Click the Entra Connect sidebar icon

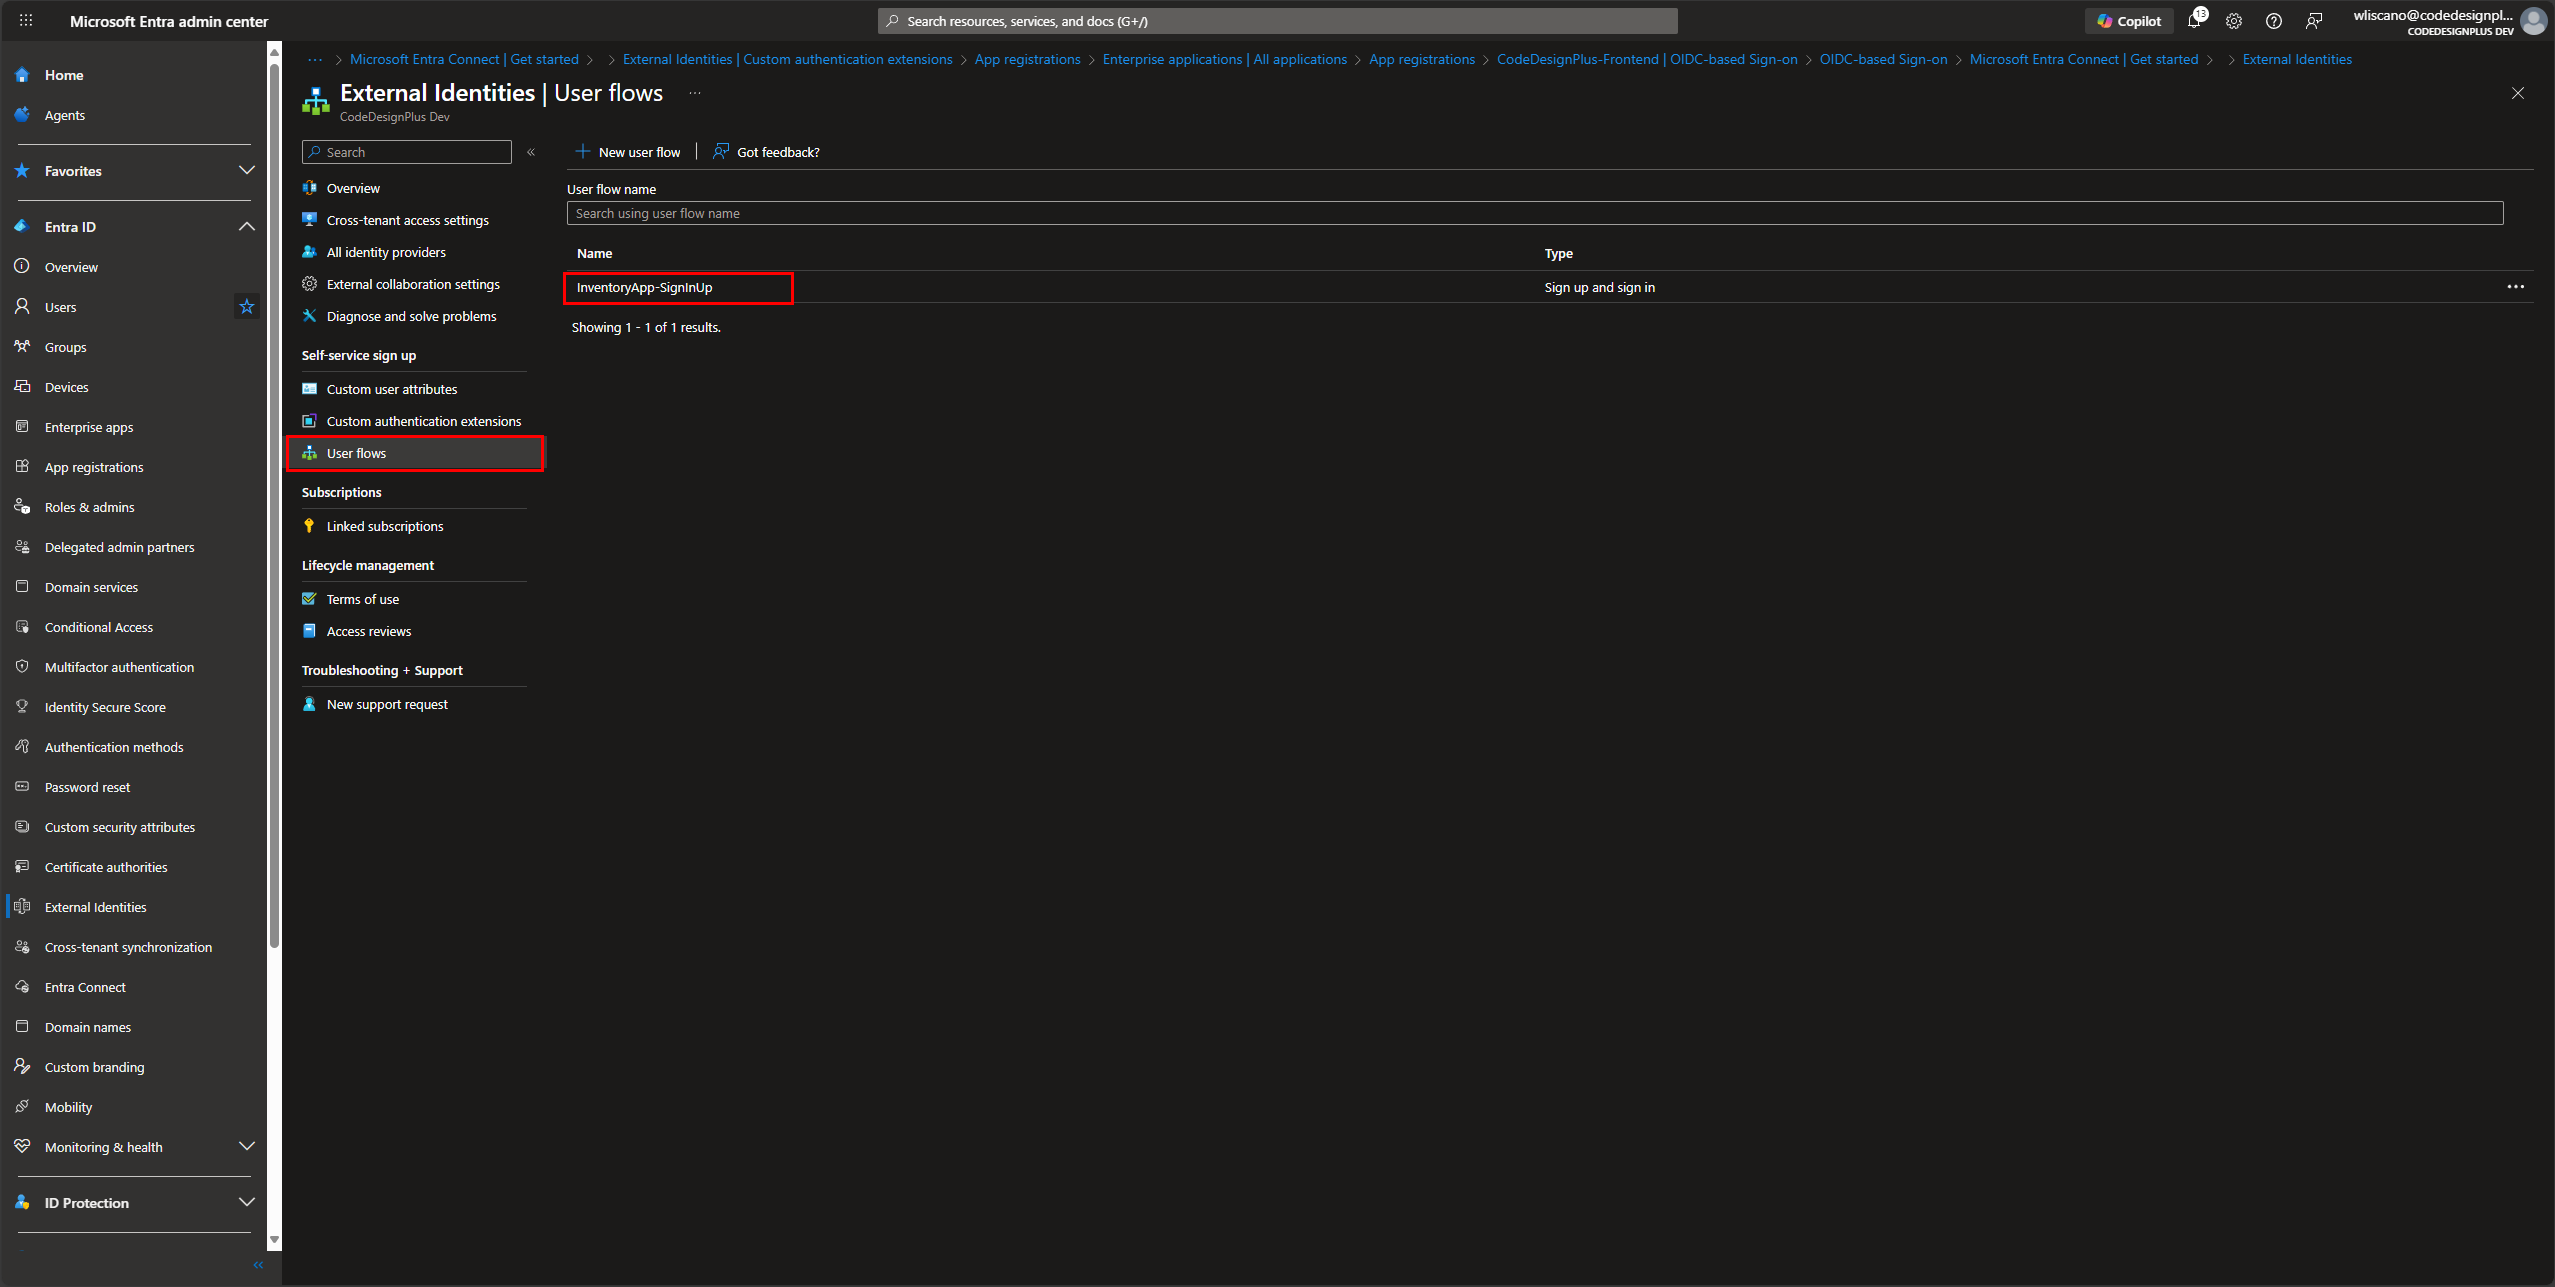22,986
